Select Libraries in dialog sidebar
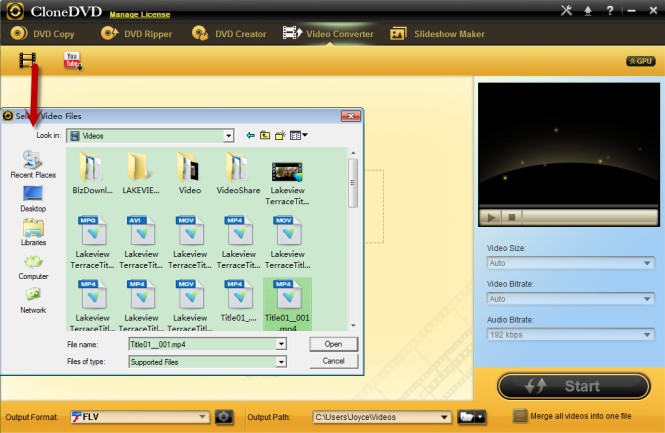Screen dimensions: 665x433 point(33,232)
